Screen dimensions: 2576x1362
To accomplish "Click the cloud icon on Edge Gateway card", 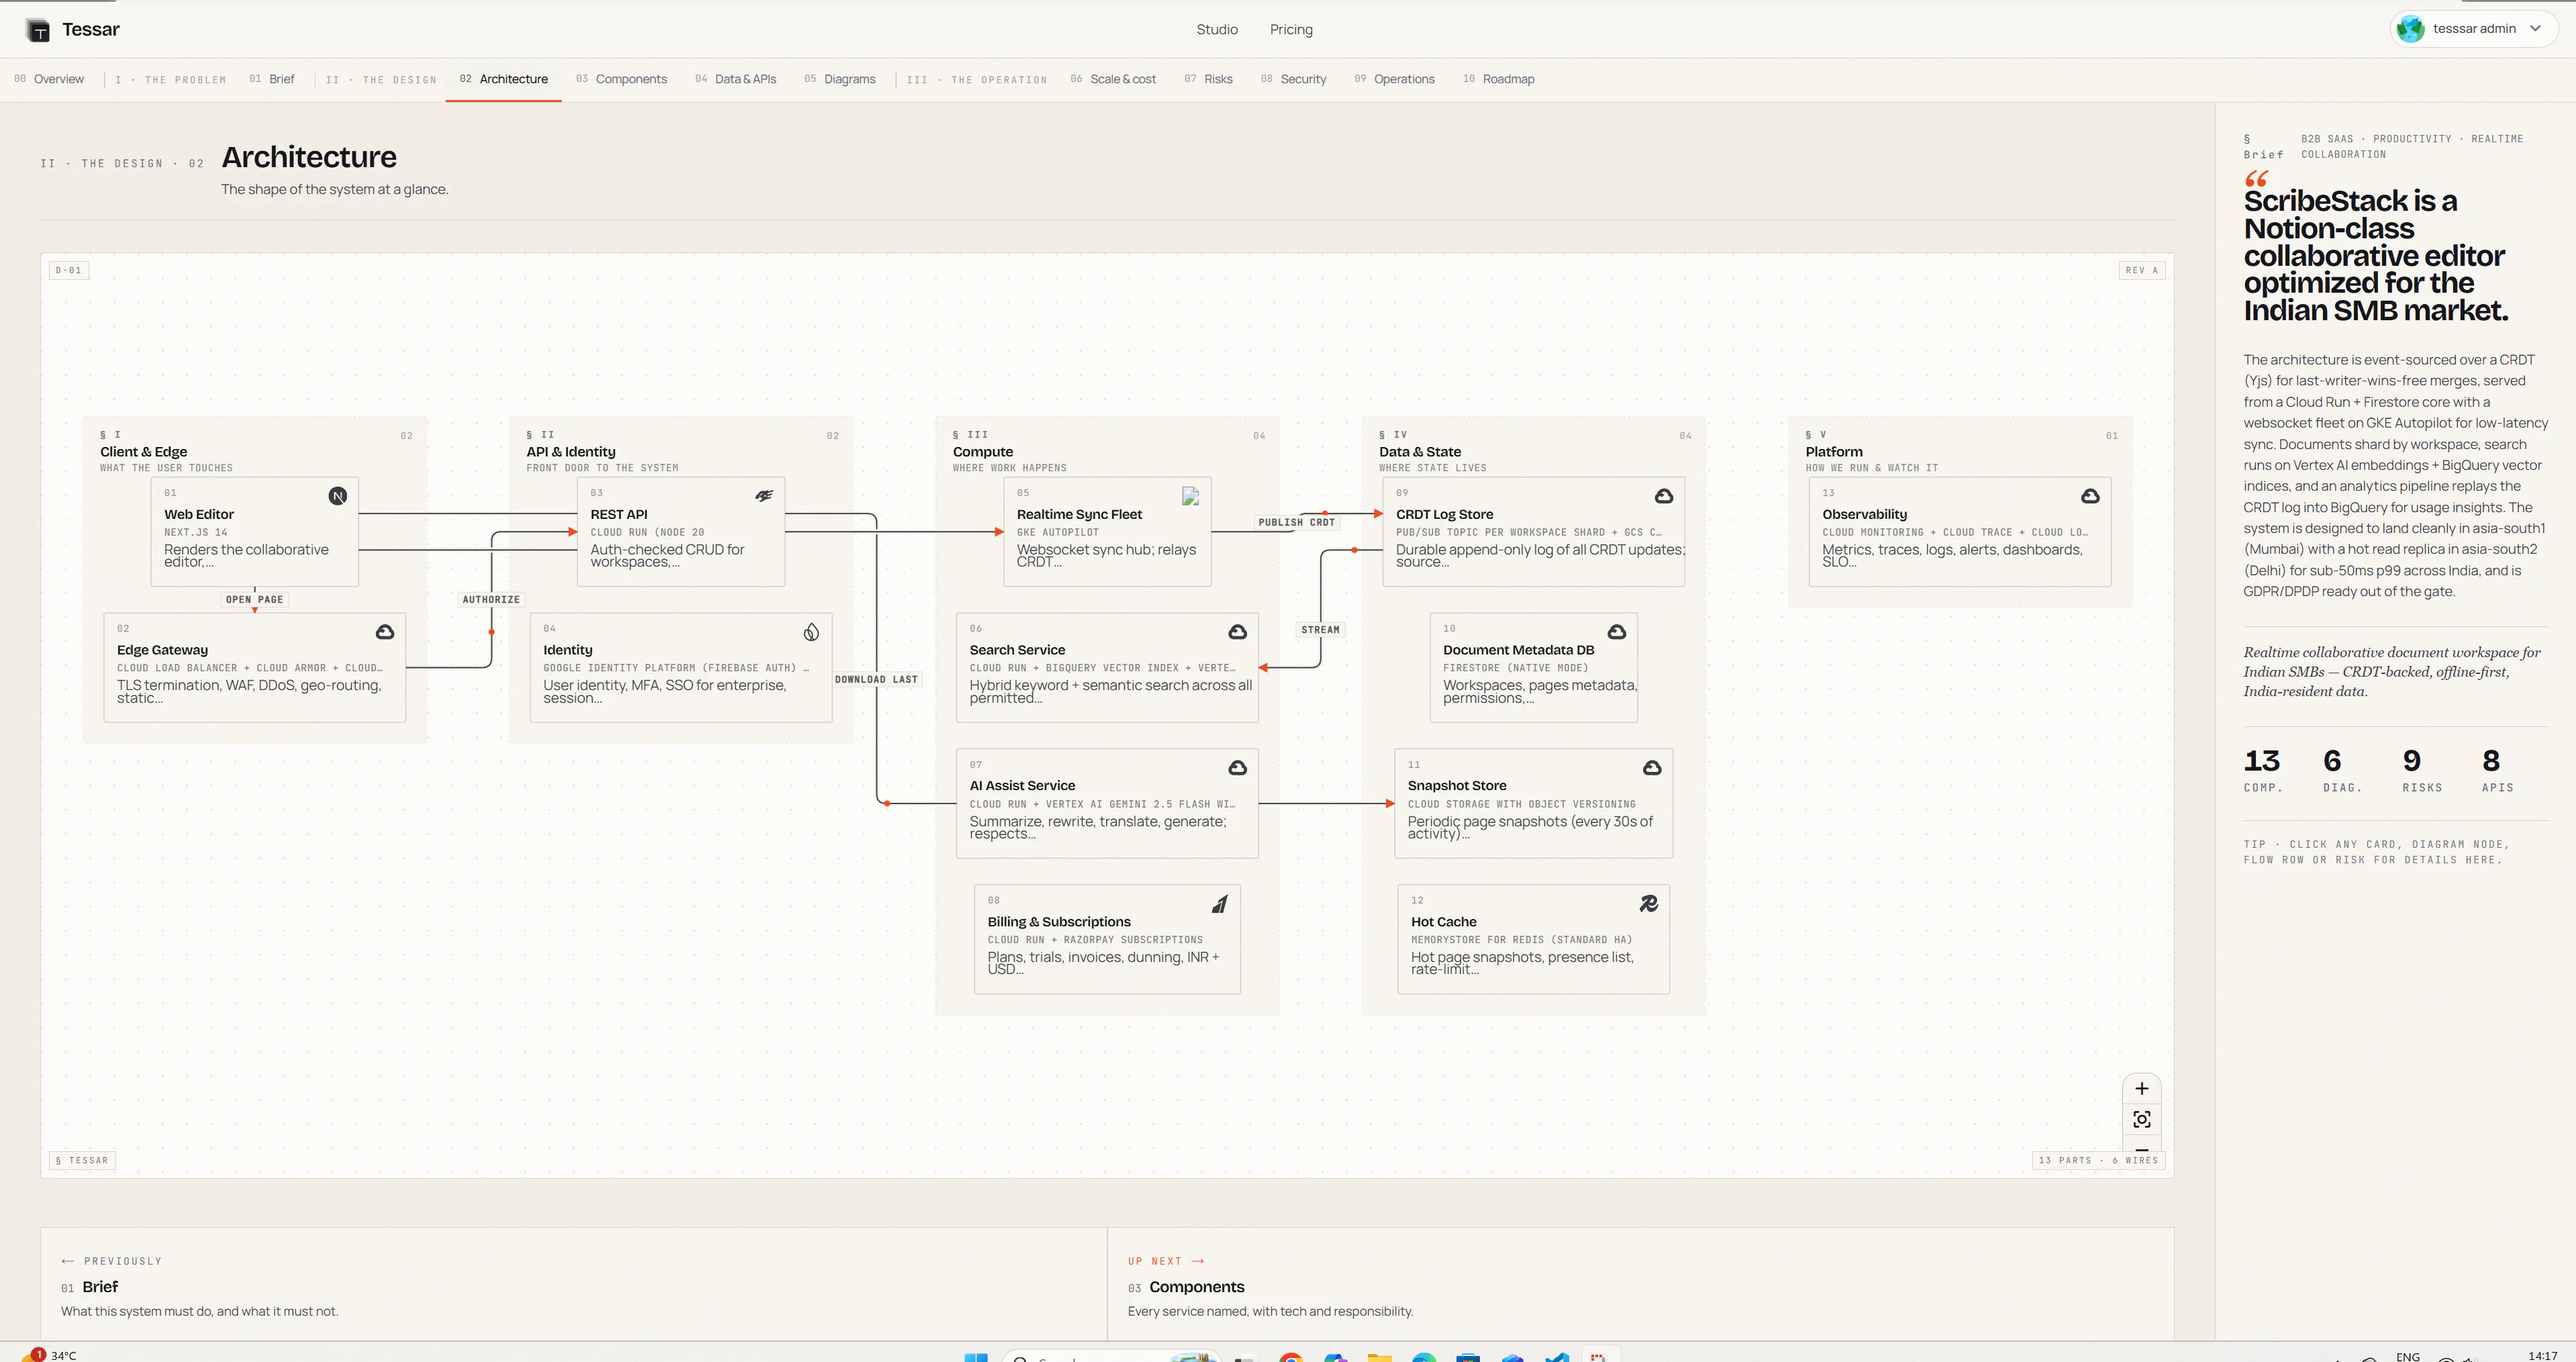I will pyautogui.click(x=385, y=632).
